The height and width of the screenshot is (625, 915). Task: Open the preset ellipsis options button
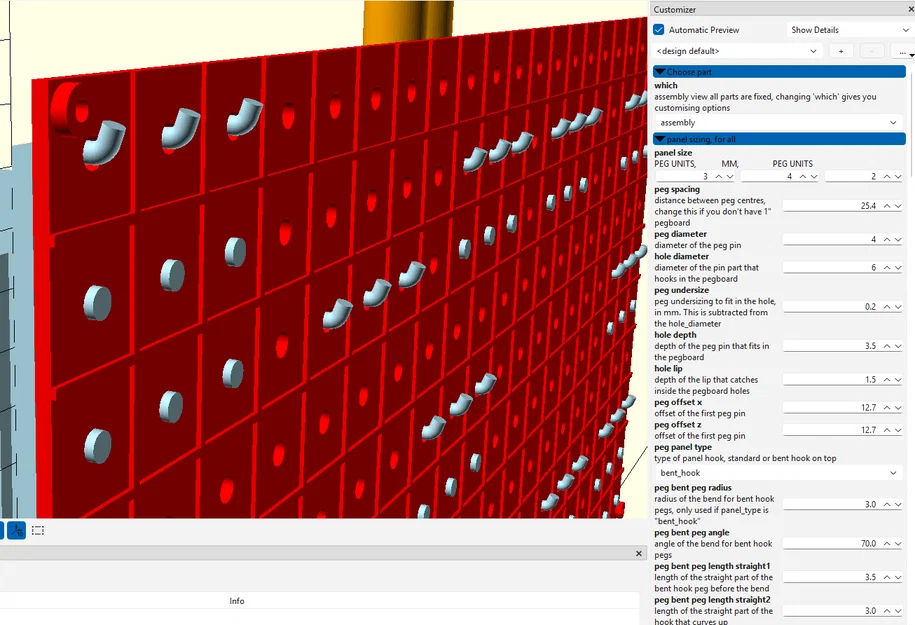[903, 51]
